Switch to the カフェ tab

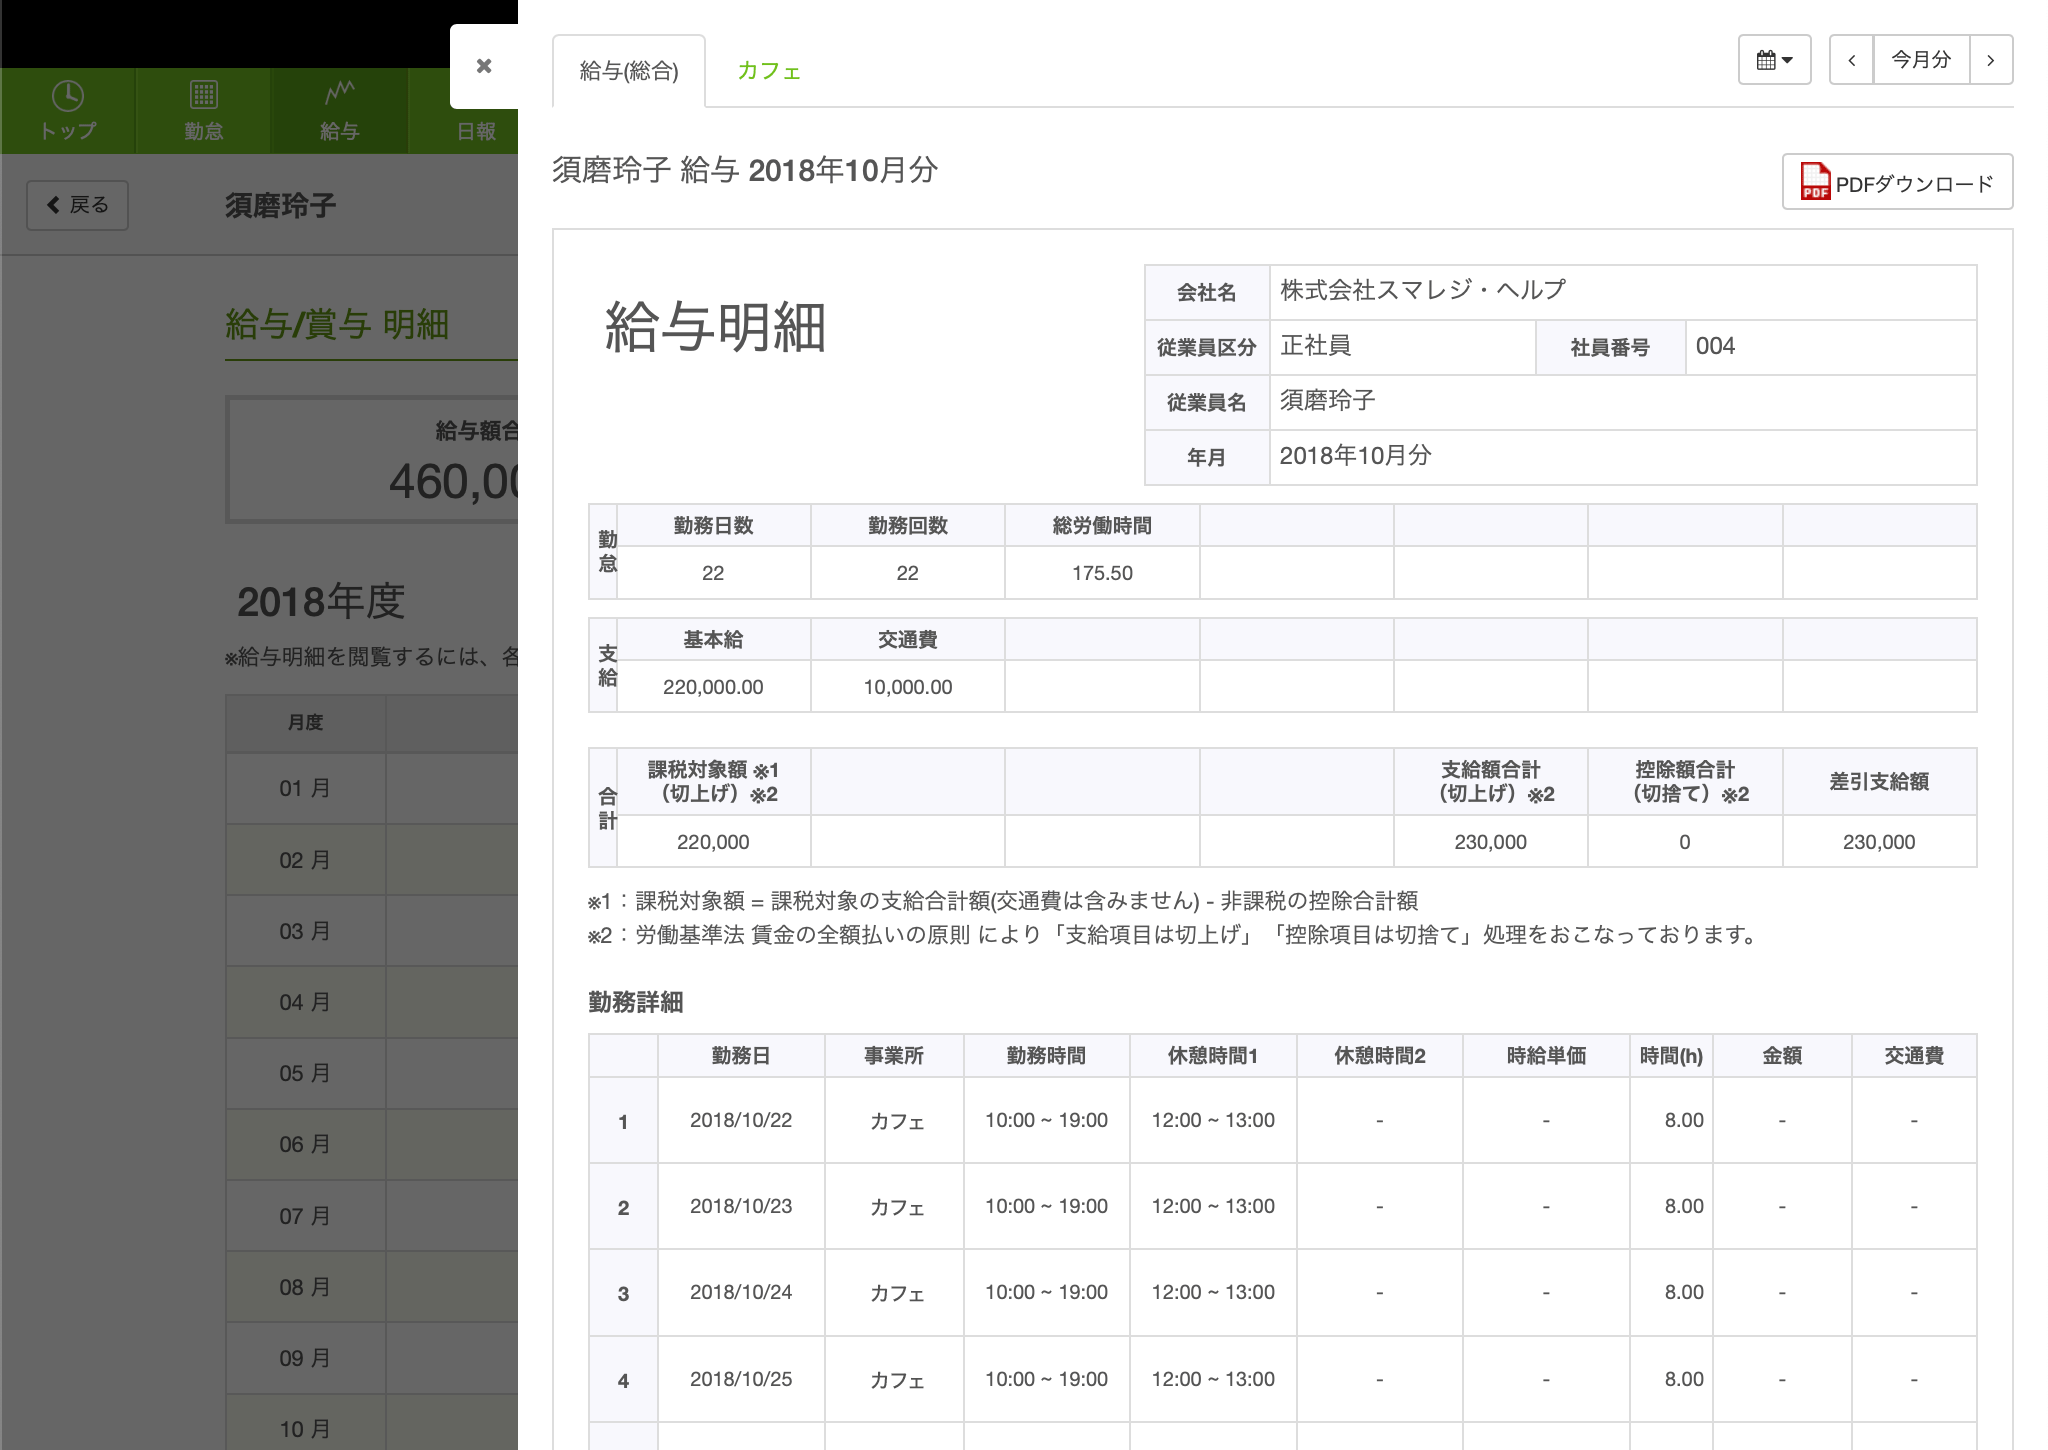pyautogui.click(x=769, y=71)
